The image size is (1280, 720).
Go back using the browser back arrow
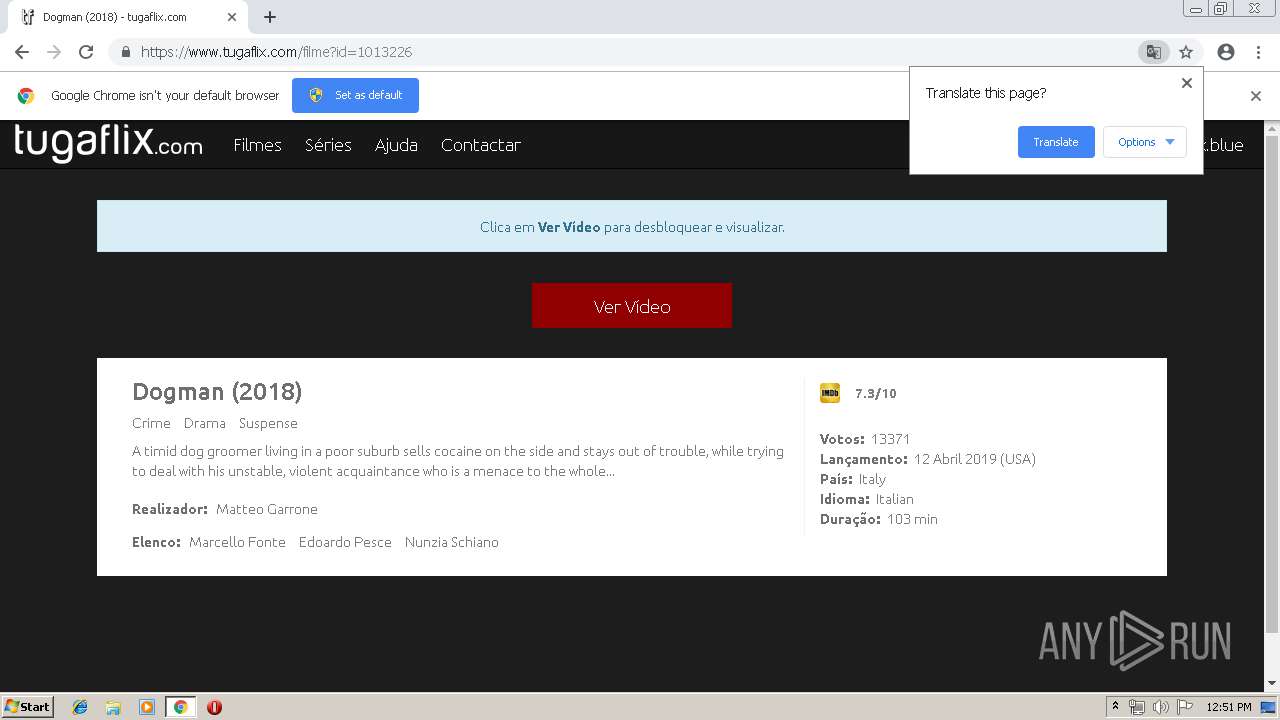22,52
